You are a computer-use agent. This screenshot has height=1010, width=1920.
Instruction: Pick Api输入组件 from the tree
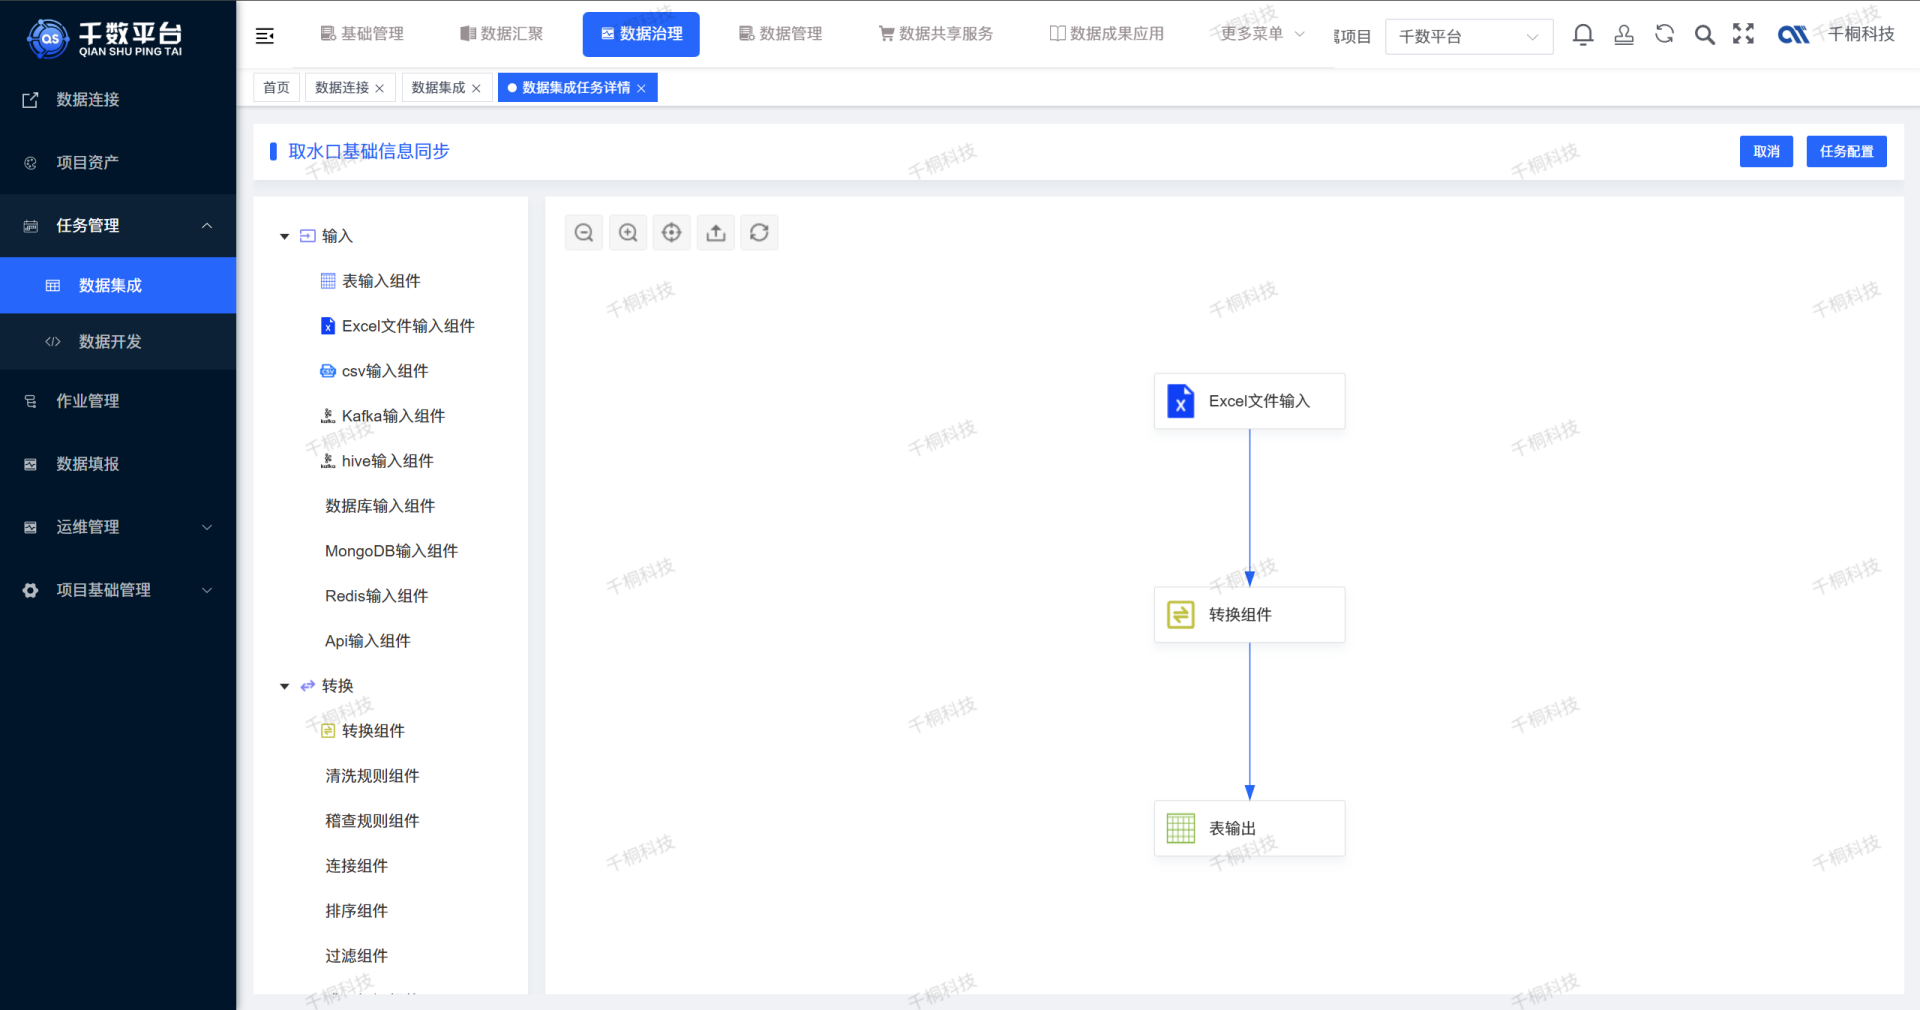(367, 641)
